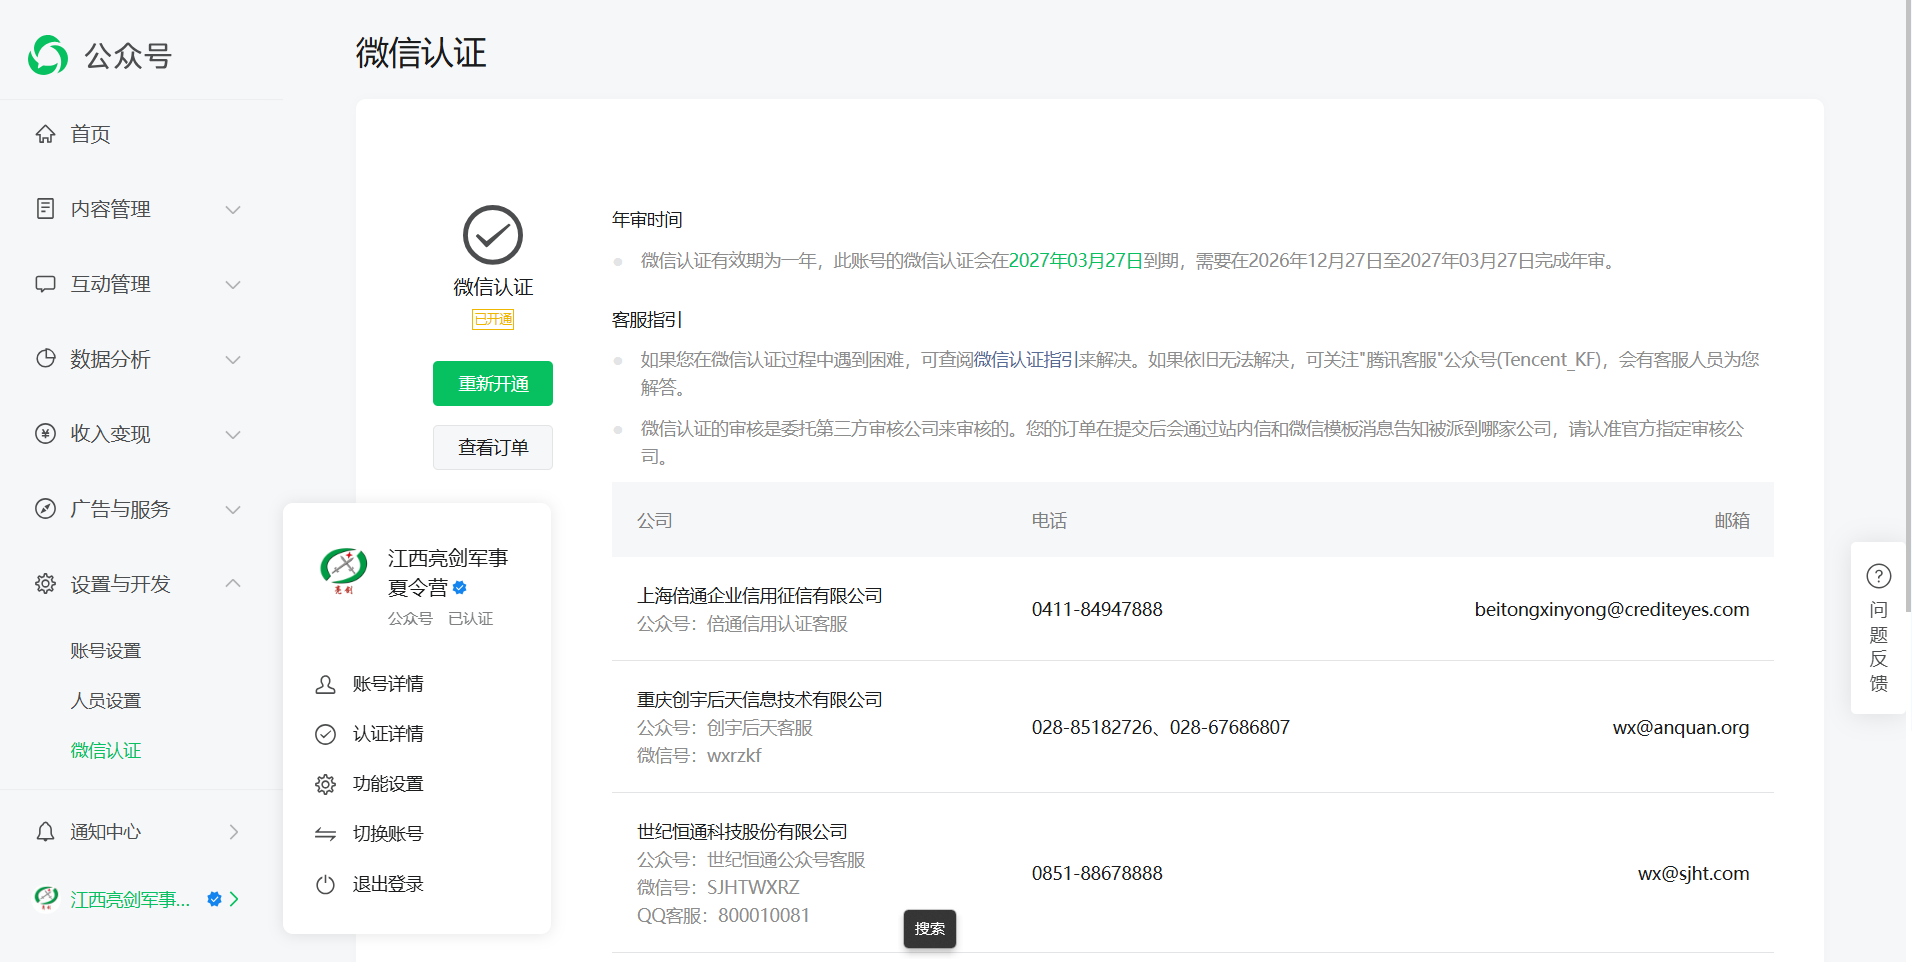Viewport: 1912px width, 962px height.
Task: Click company name 上海倍通企业信用征信有限公司
Action: (x=760, y=596)
